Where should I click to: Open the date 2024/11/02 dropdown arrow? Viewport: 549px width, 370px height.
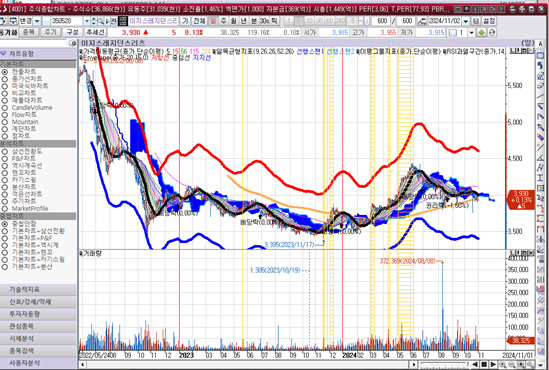[466, 21]
